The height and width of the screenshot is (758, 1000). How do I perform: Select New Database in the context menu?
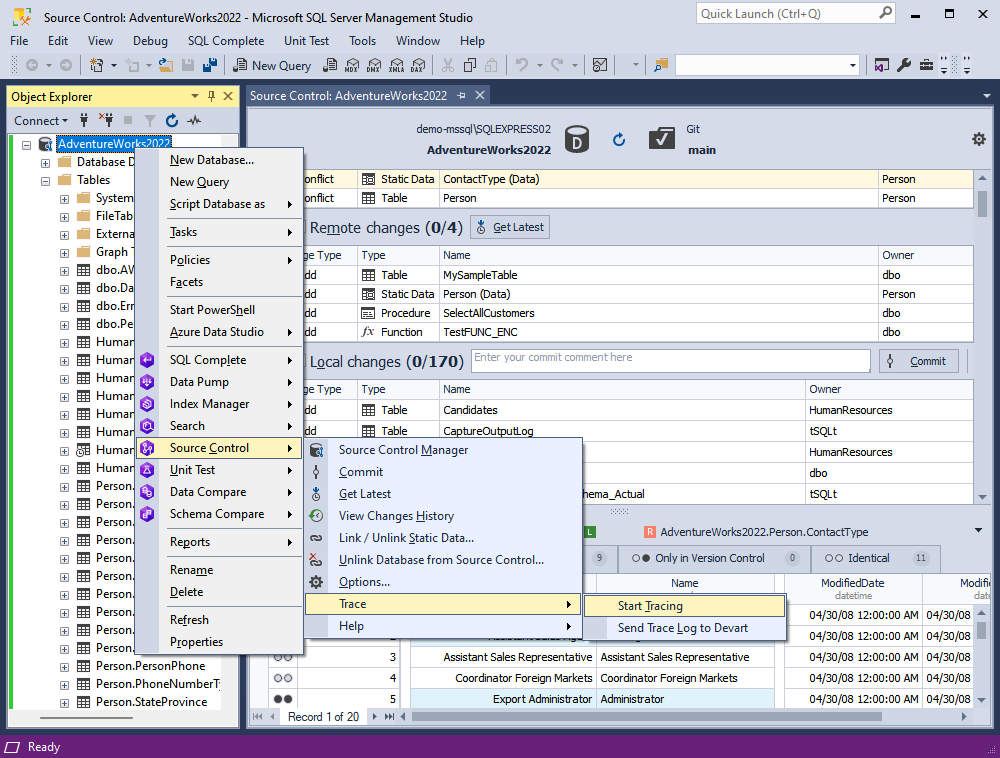pyautogui.click(x=219, y=160)
